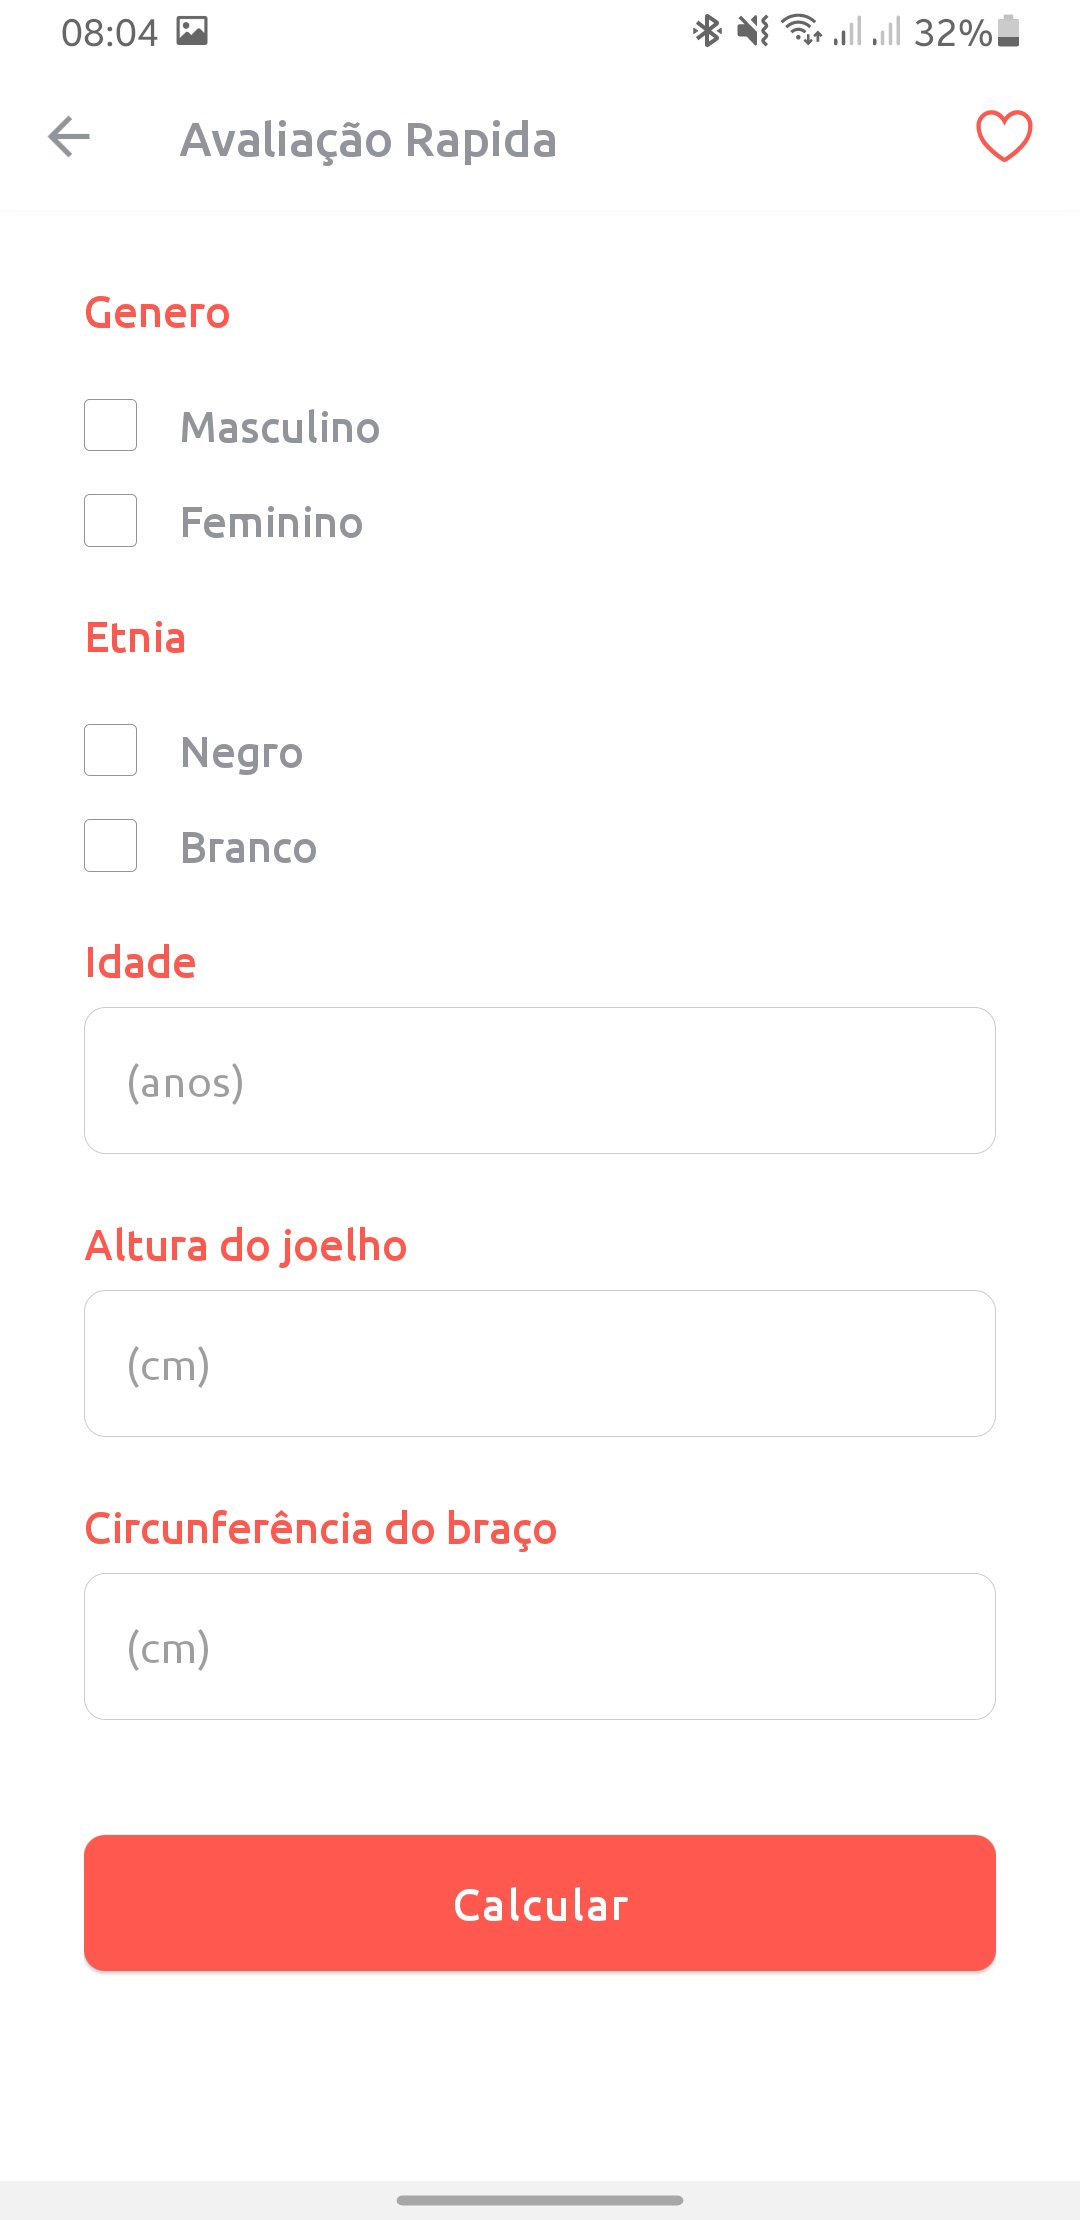This screenshot has width=1080, height=2220.
Task: Select the Negro checkbox
Action: point(111,750)
